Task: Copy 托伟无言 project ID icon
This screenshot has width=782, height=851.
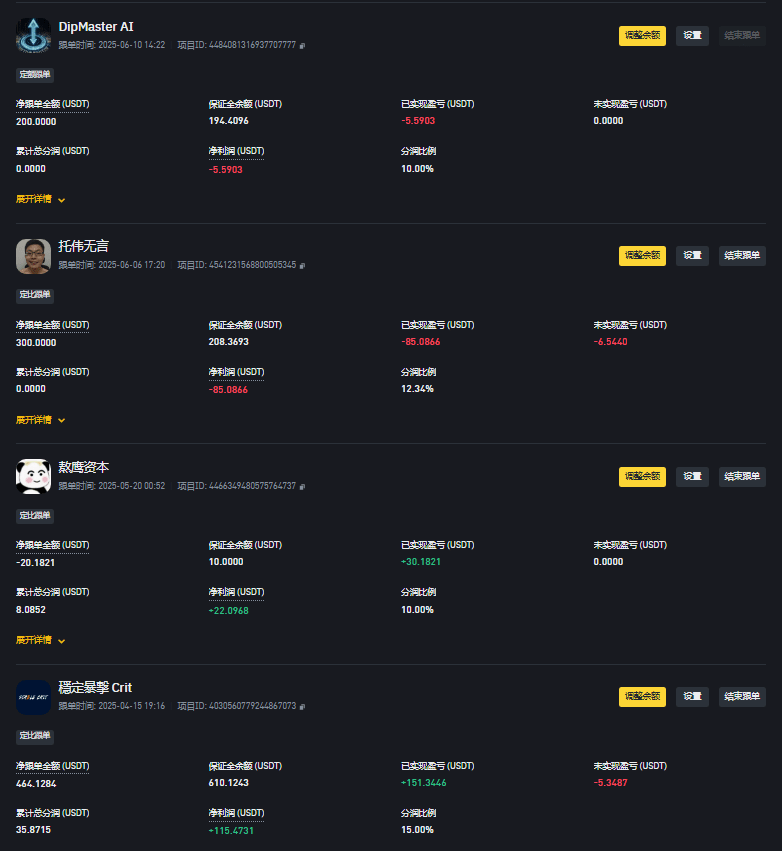Action: 302,265
